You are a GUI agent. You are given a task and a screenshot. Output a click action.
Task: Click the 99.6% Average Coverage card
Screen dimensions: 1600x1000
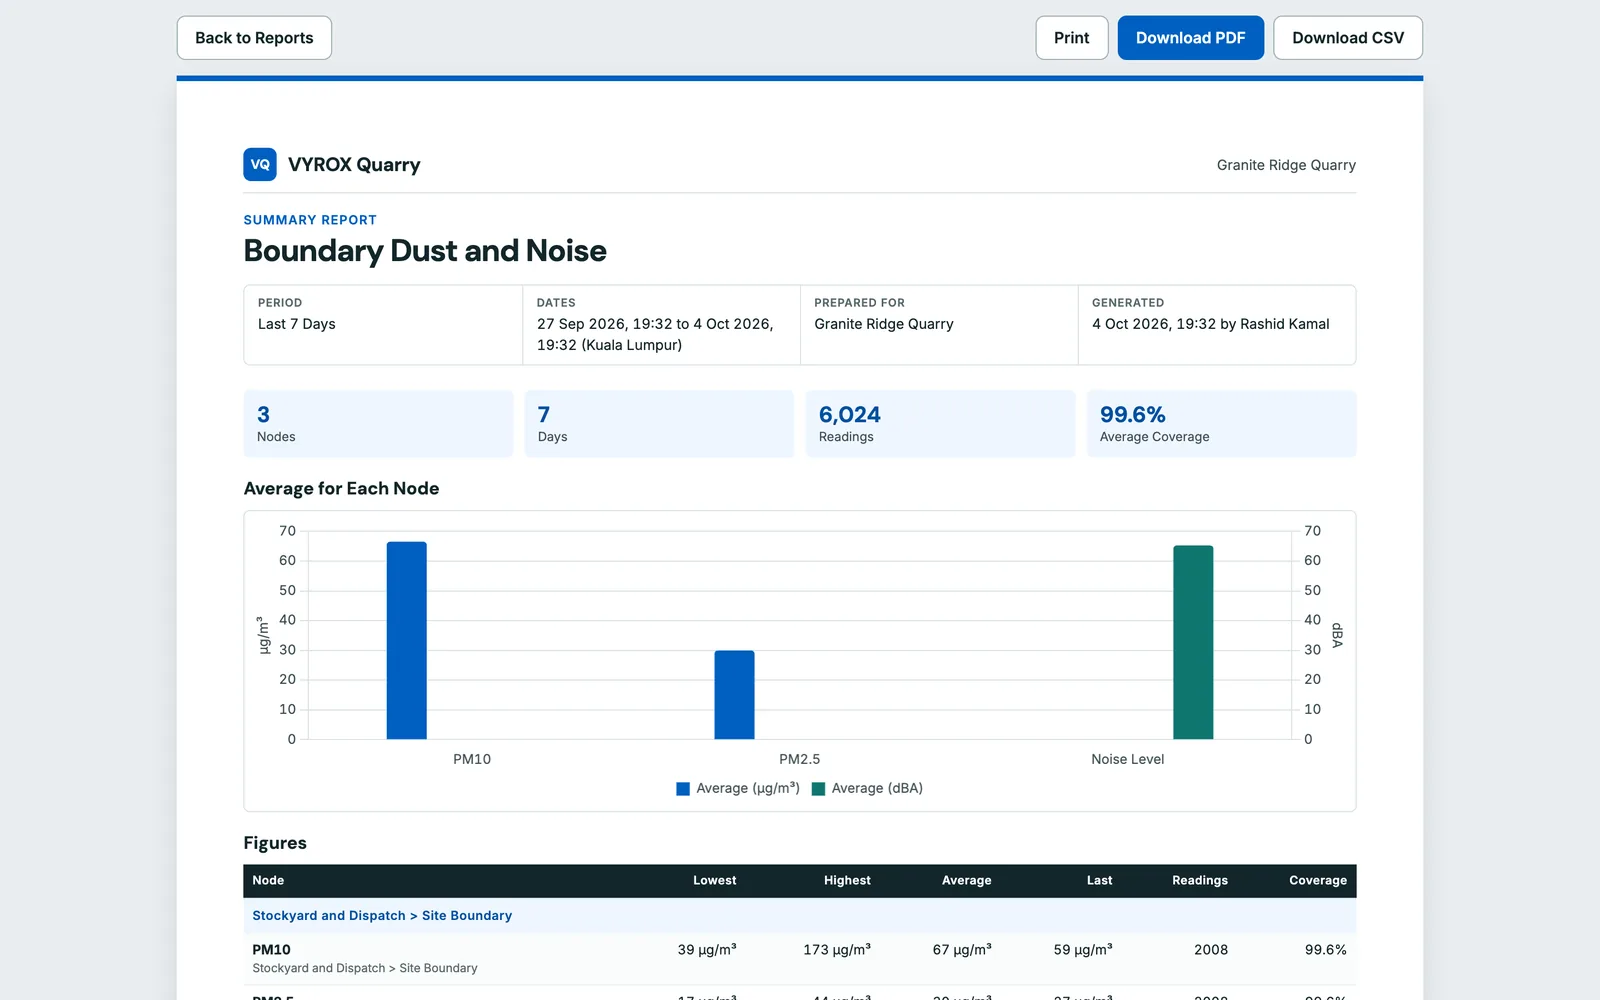tap(1222, 424)
